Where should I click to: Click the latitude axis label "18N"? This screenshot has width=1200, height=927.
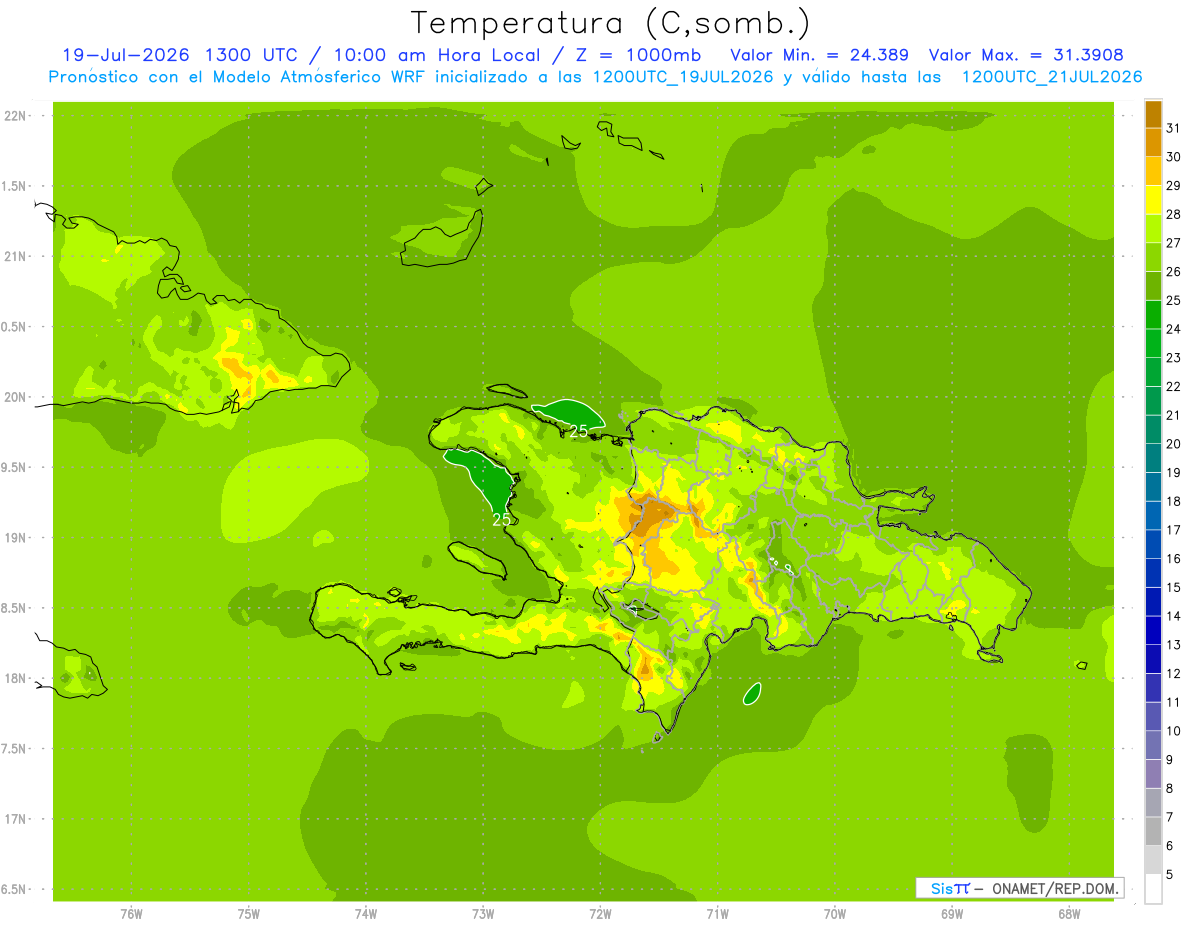(17, 678)
